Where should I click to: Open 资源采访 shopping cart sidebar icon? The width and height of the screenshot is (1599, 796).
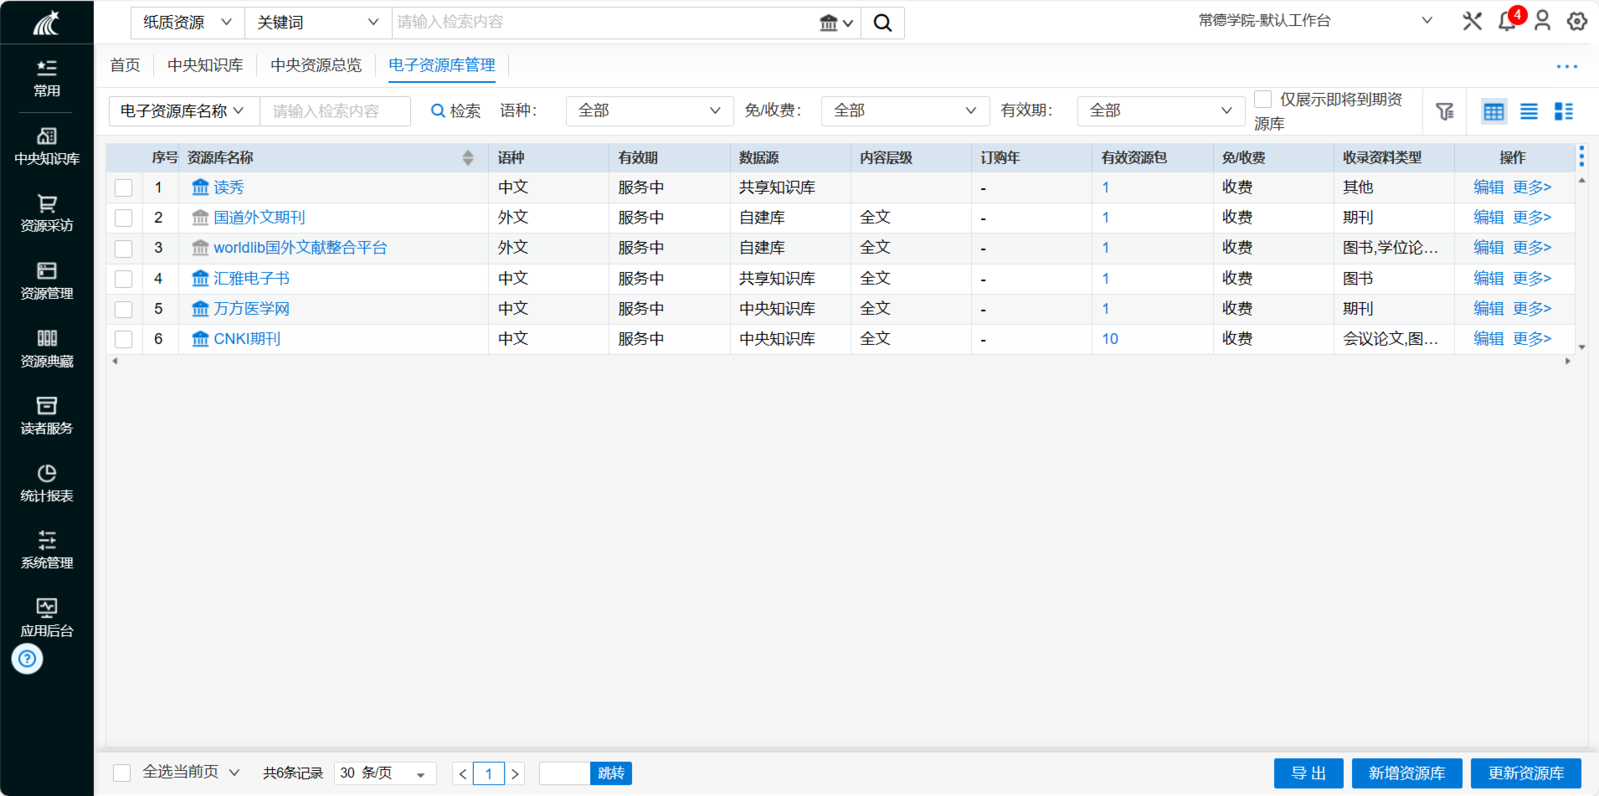coord(47,213)
